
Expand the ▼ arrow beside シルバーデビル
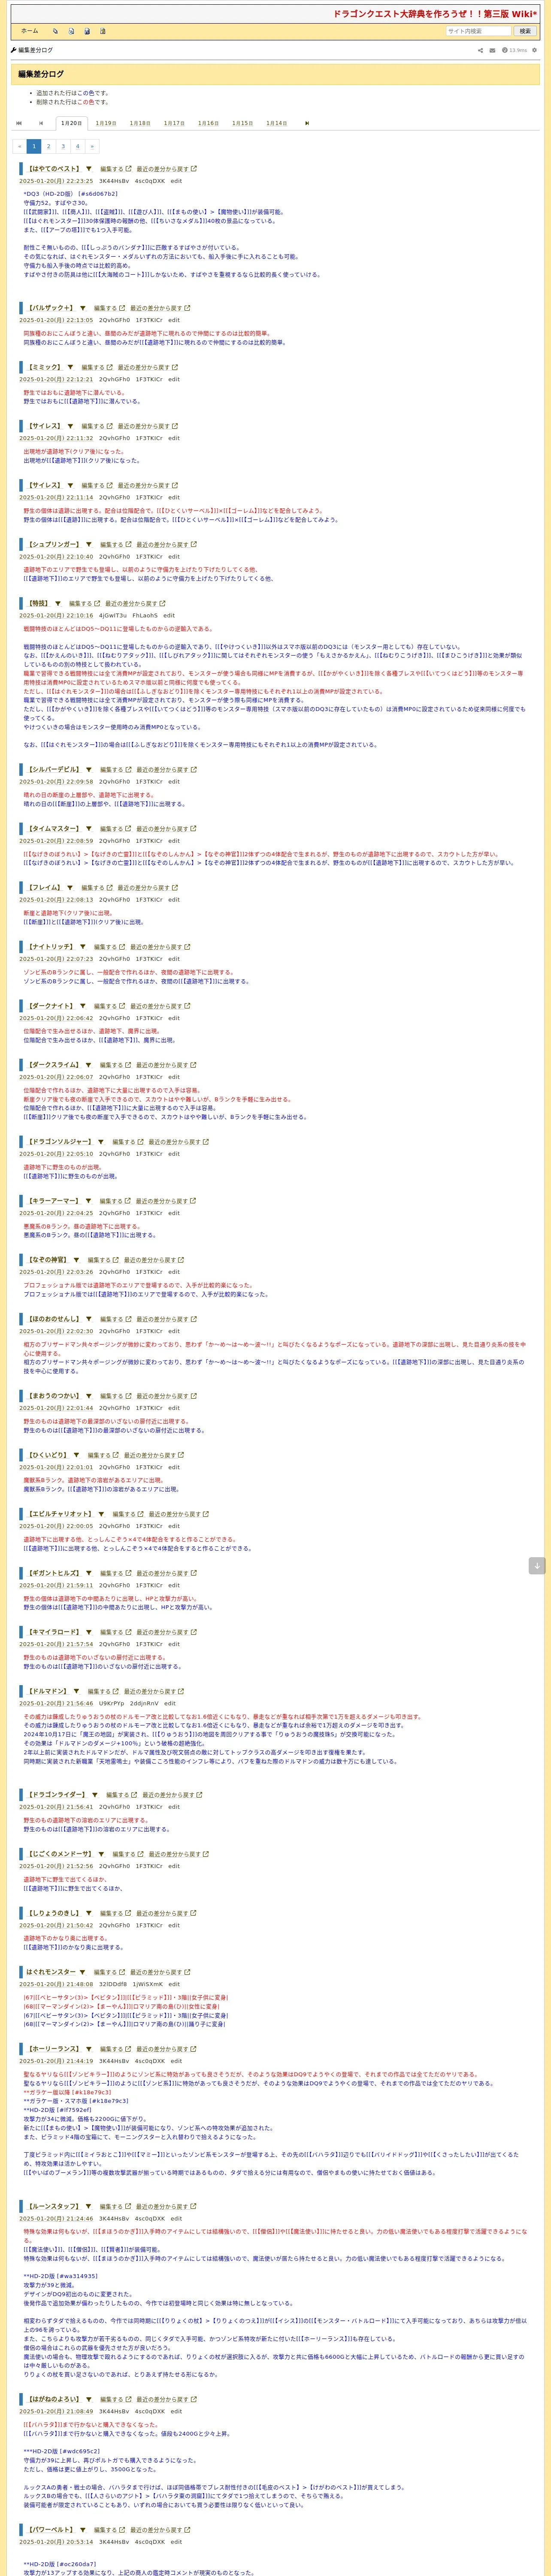click(x=88, y=770)
